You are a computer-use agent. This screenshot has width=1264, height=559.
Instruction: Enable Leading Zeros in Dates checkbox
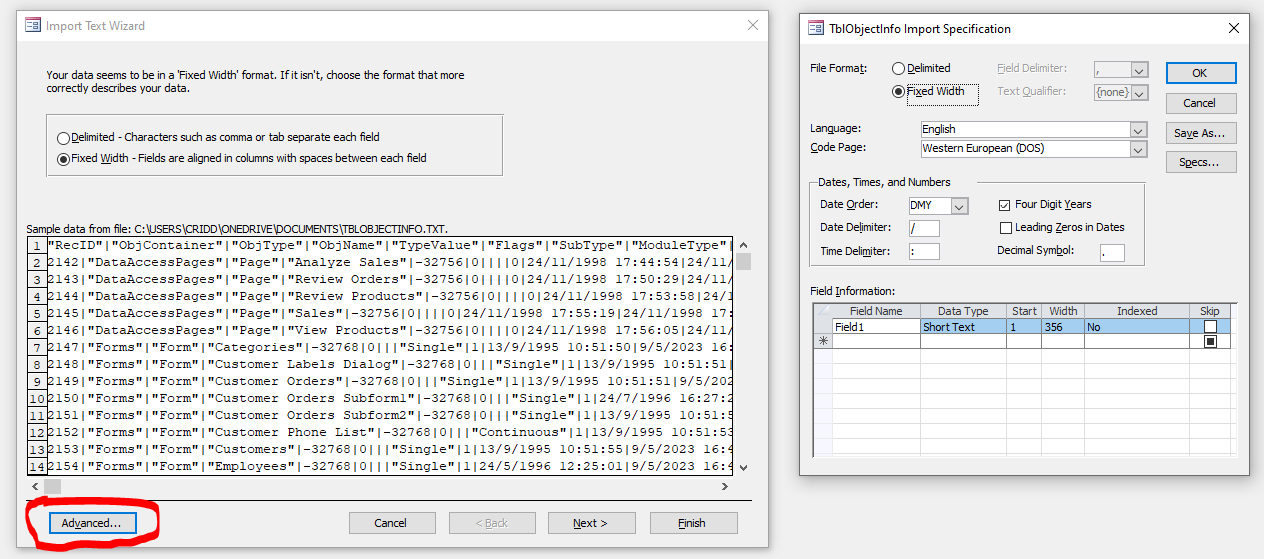pyautogui.click(x=1005, y=228)
